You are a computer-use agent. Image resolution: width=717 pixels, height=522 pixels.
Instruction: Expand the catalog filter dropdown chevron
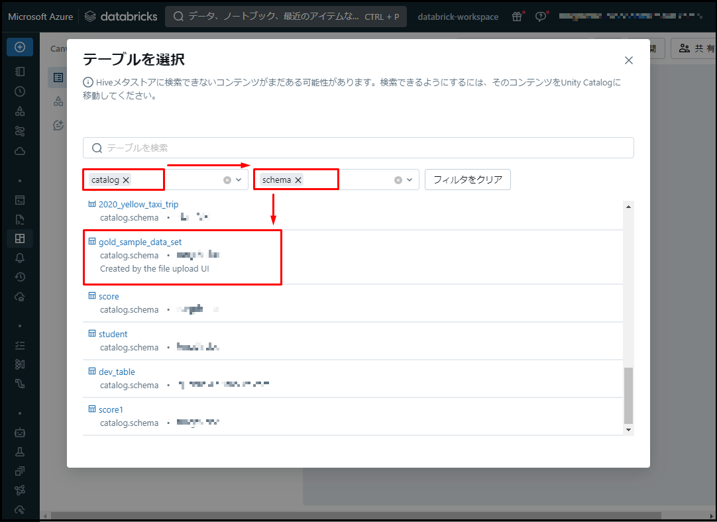pos(239,180)
